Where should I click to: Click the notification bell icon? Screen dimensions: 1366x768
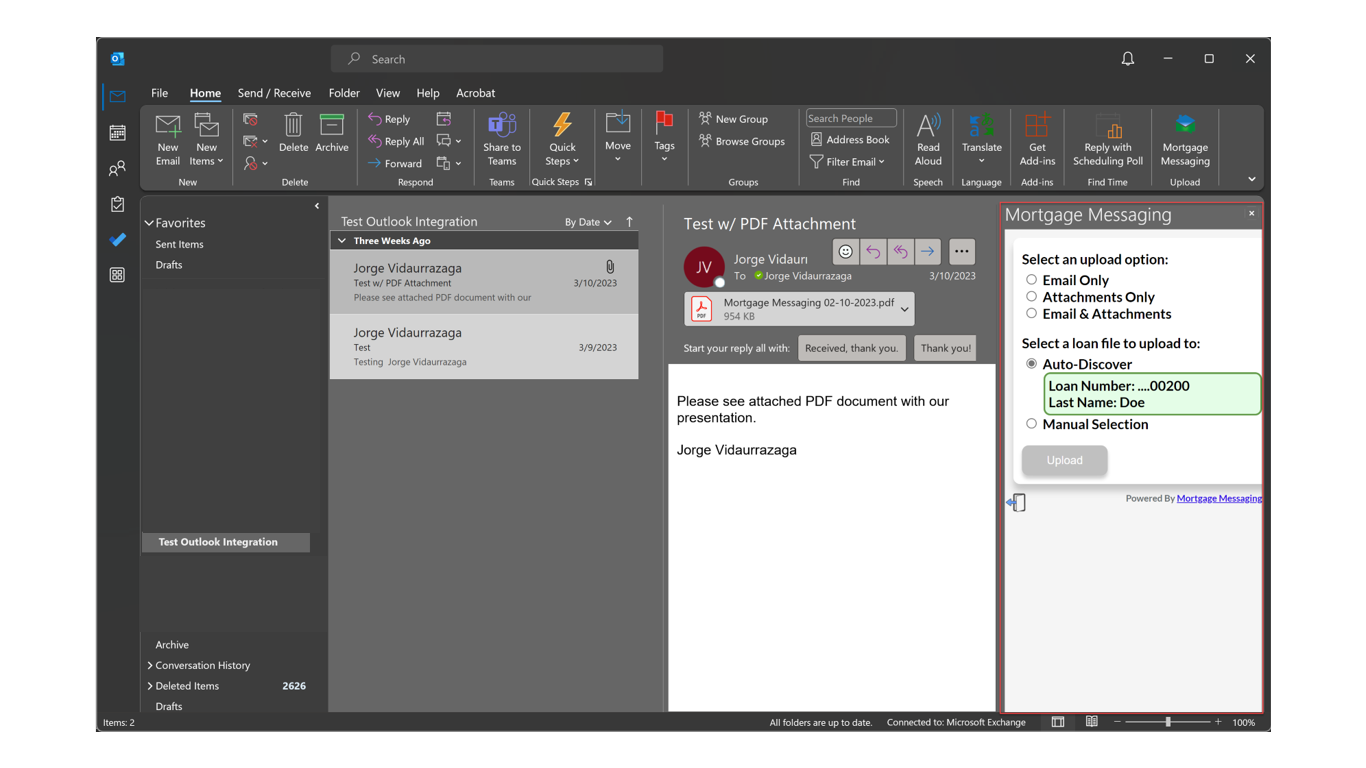pos(1128,59)
